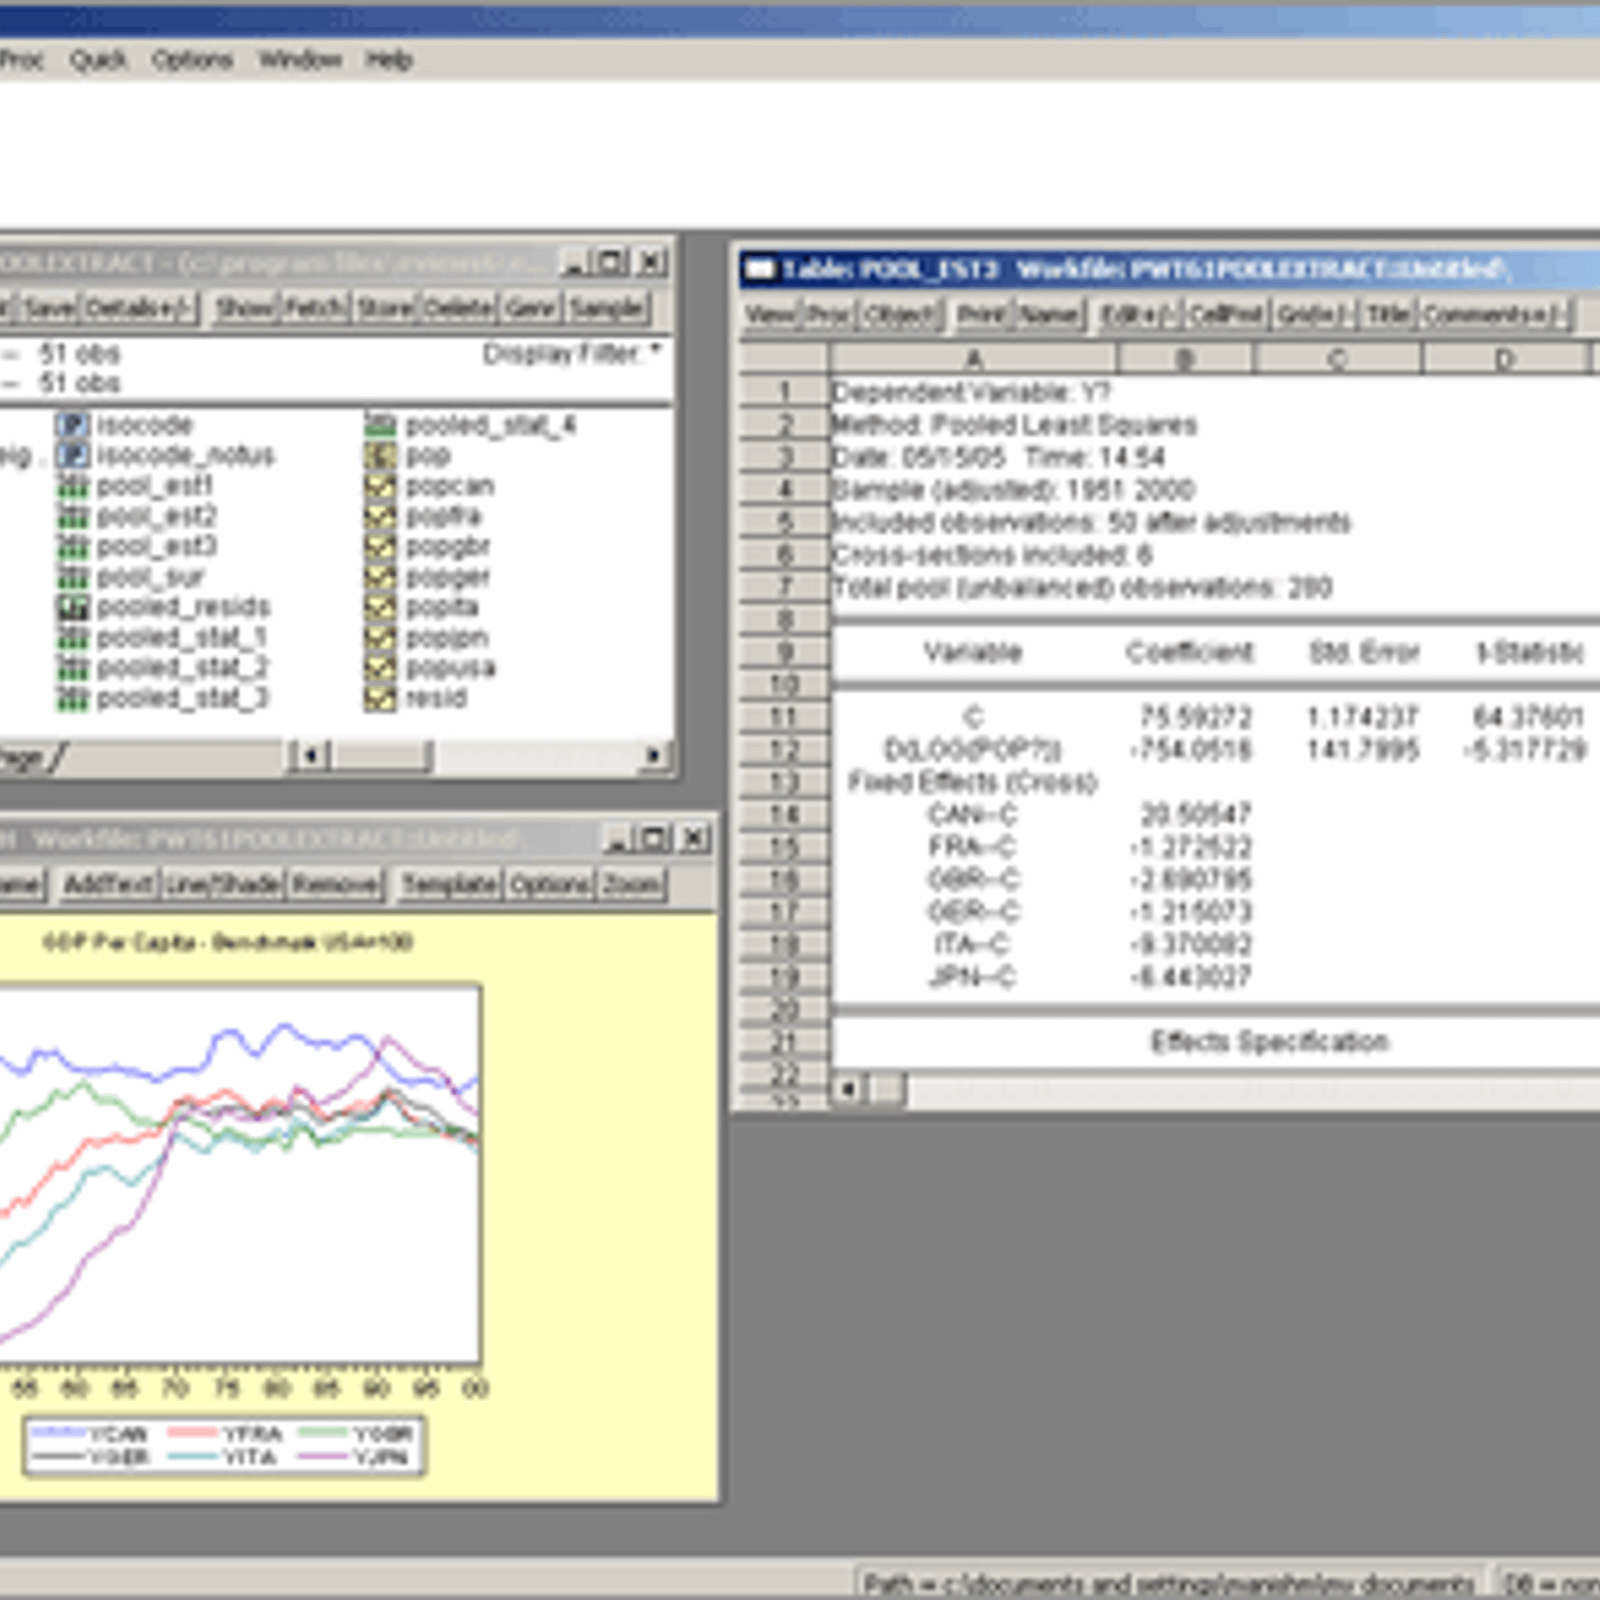Open the pool_sur pool object icon
This screenshot has height=1600, width=1600.
pos(130,575)
